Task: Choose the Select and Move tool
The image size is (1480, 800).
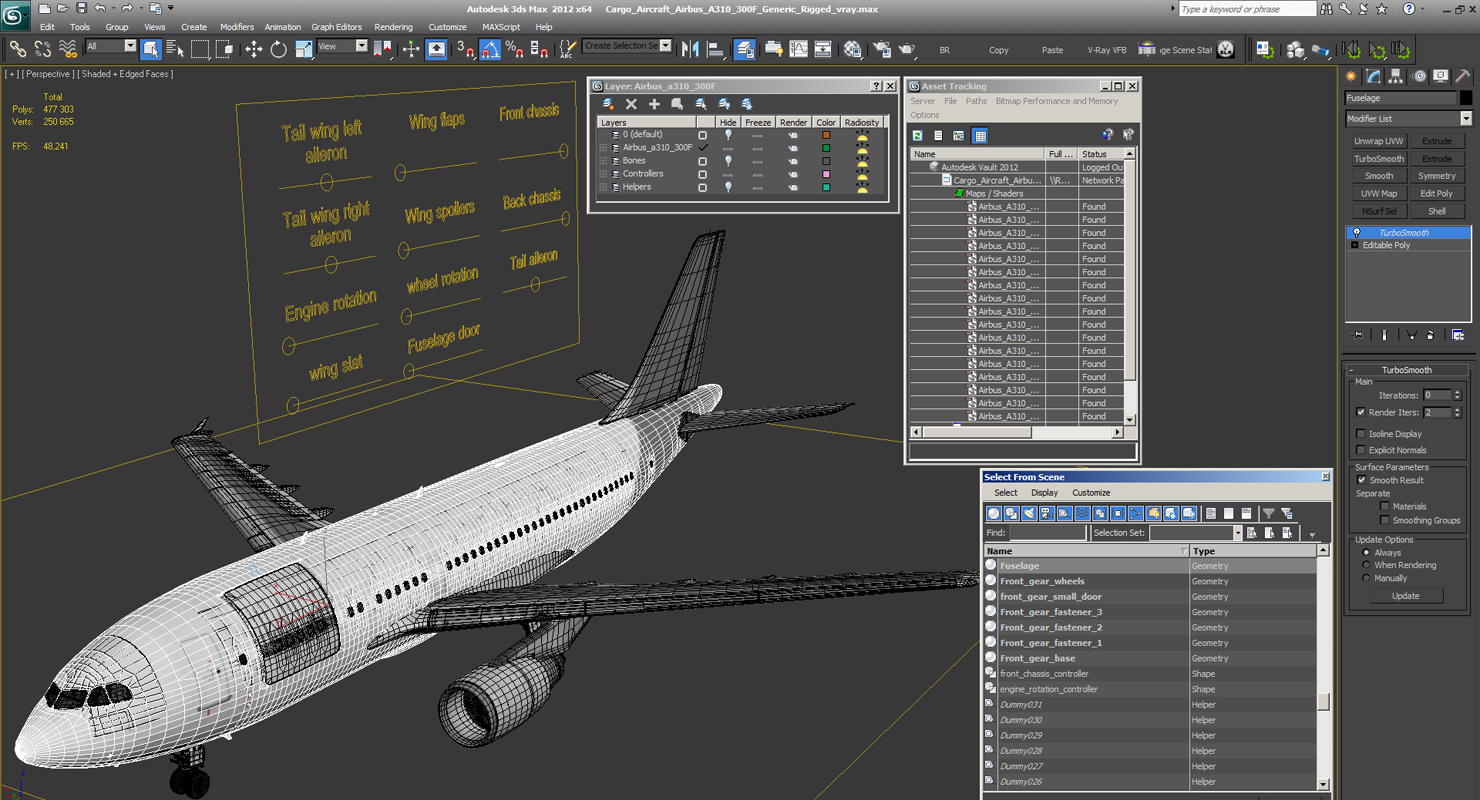Action: [x=254, y=48]
